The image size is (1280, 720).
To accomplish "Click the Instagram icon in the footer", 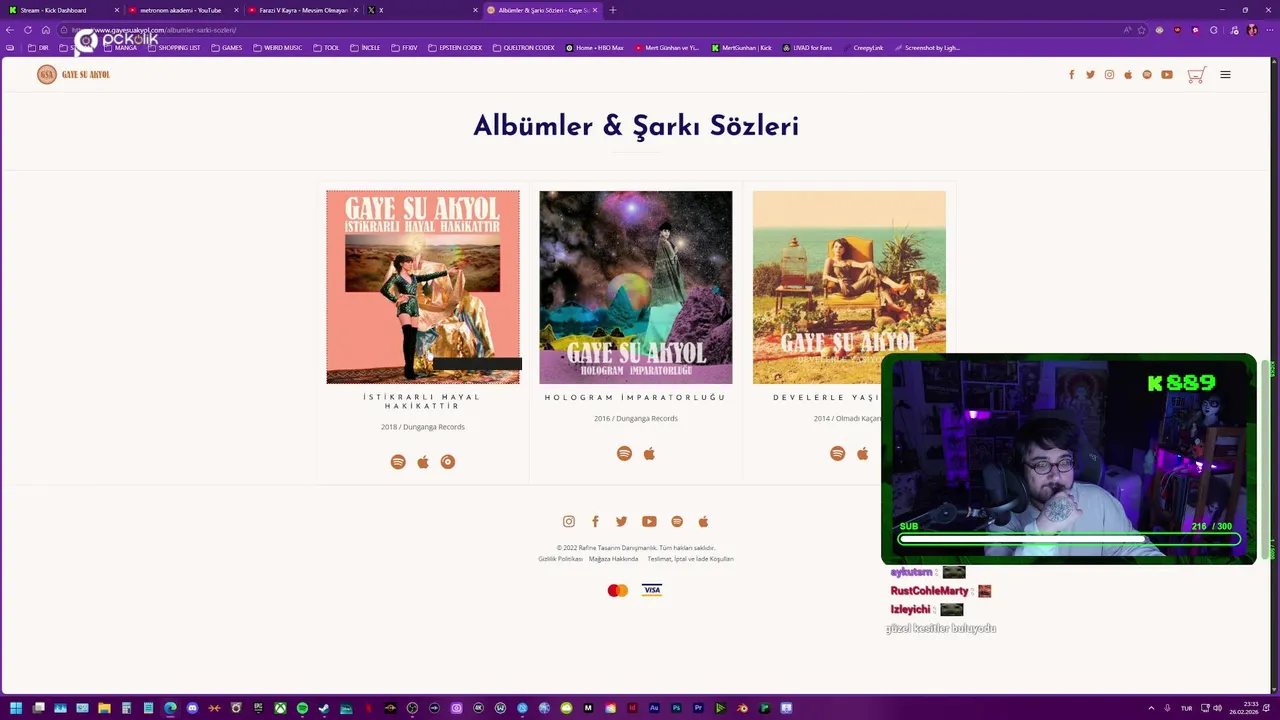I will tap(569, 522).
